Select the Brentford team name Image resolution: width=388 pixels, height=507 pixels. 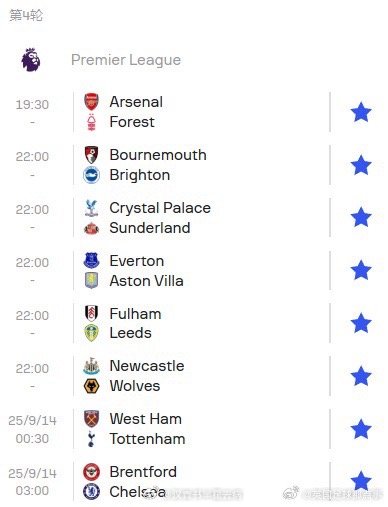tap(143, 472)
